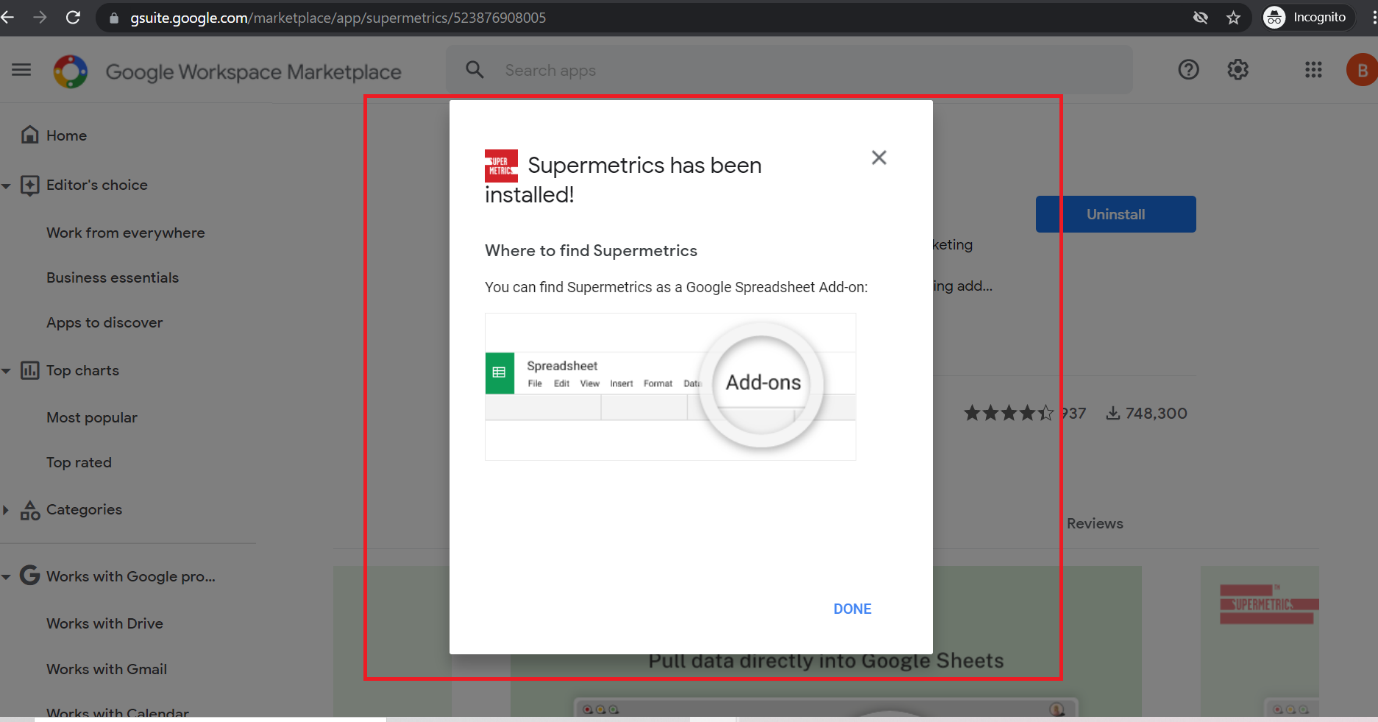Image resolution: width=1378 pixels, height=722 pixels.
Task: Open Works with Drive
Action: pyautogui.click(x=104, y=623)
